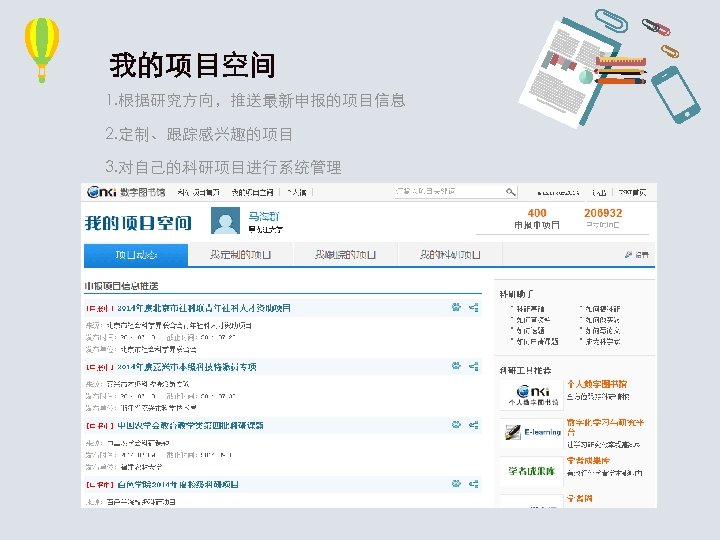Open 我的项目空间 in the top navigation

pyautogui.click(x=252, y=192)
